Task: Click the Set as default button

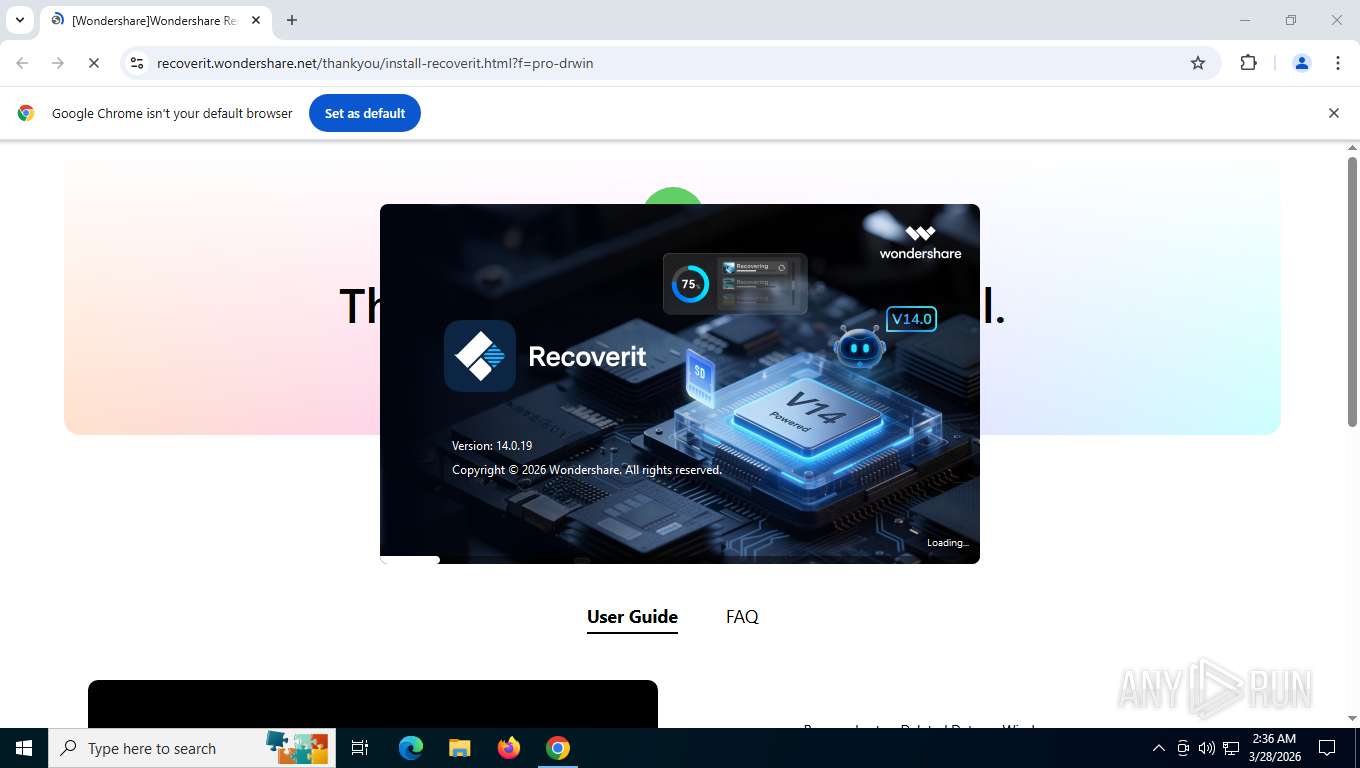Action: [365, 113]
